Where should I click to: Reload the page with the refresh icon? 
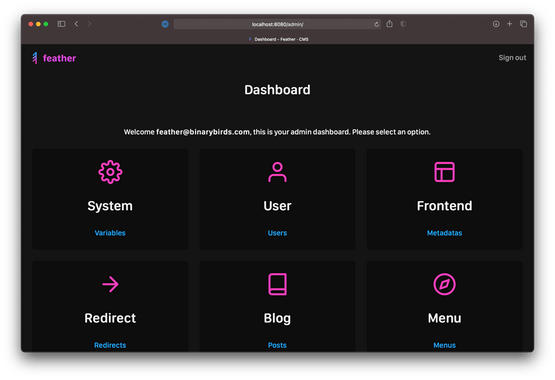click(x=376, y=24)
